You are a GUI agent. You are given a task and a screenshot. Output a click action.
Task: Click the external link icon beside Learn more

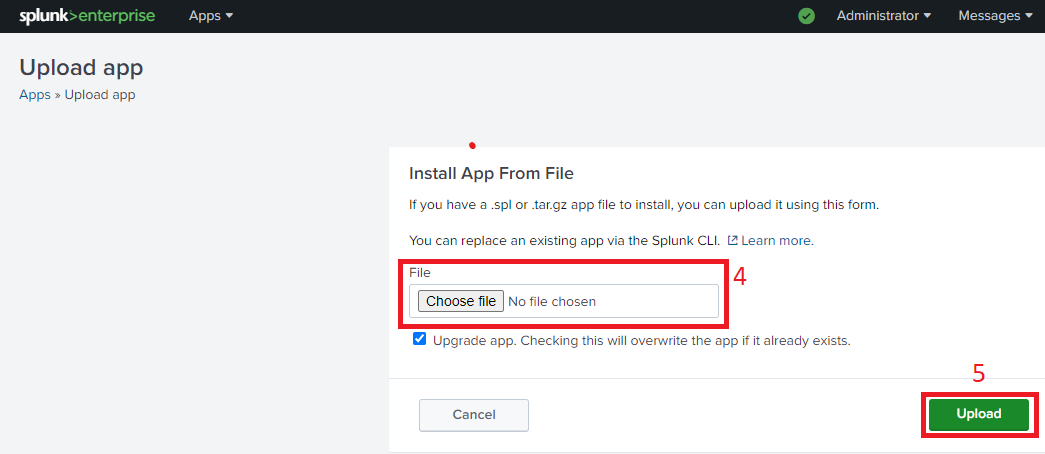733,241
